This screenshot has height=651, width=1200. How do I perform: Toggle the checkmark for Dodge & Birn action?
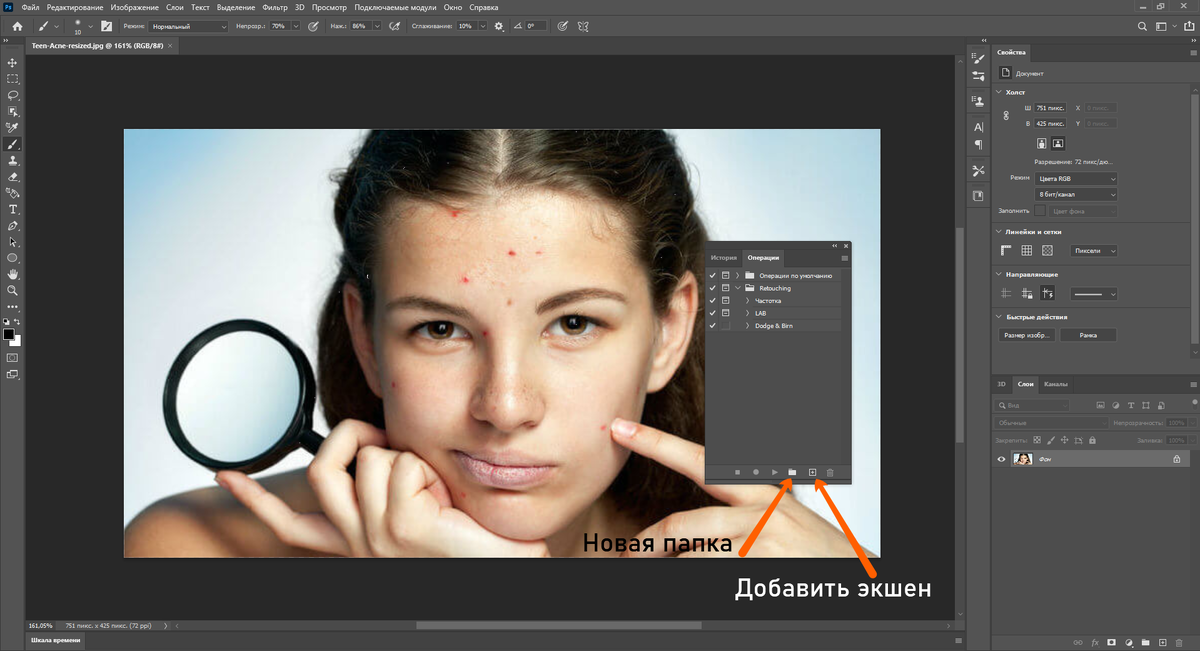click(x=712, y=326)
